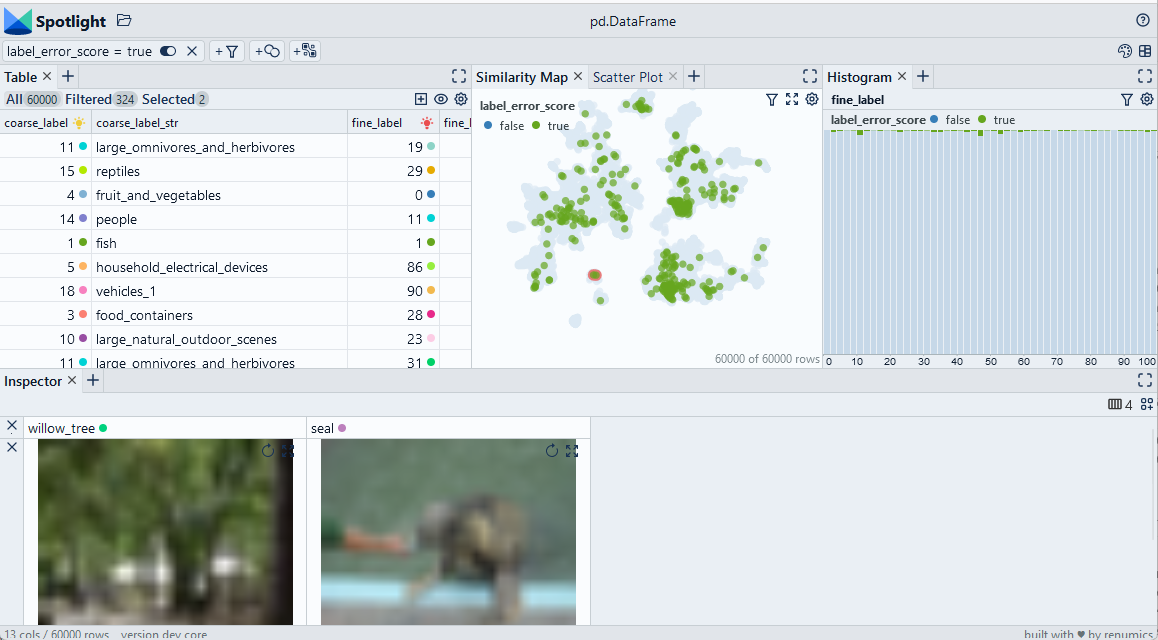Image resolution: width=1158 pixels, height=640 pixels.
Task: Select the Histogram tab
Action: (x=860, y=77)
